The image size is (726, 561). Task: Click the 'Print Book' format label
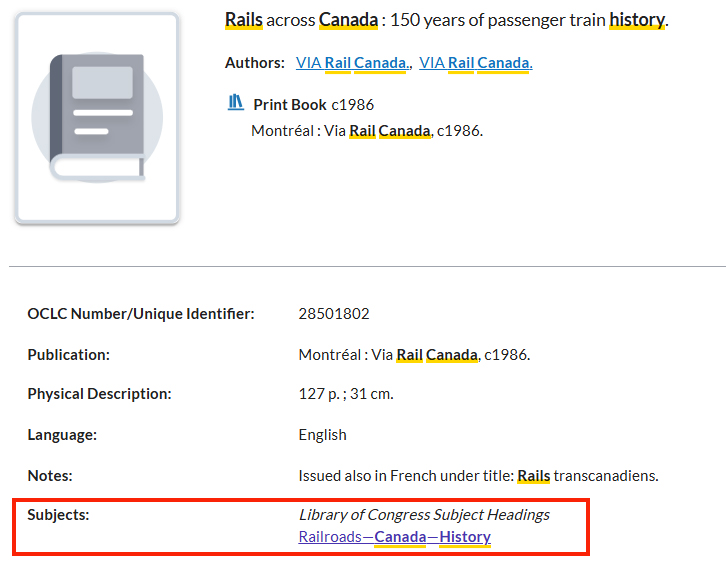point(290,104)
